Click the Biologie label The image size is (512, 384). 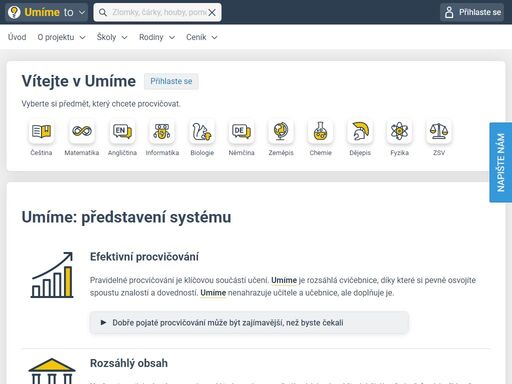[x=202, y=153]
